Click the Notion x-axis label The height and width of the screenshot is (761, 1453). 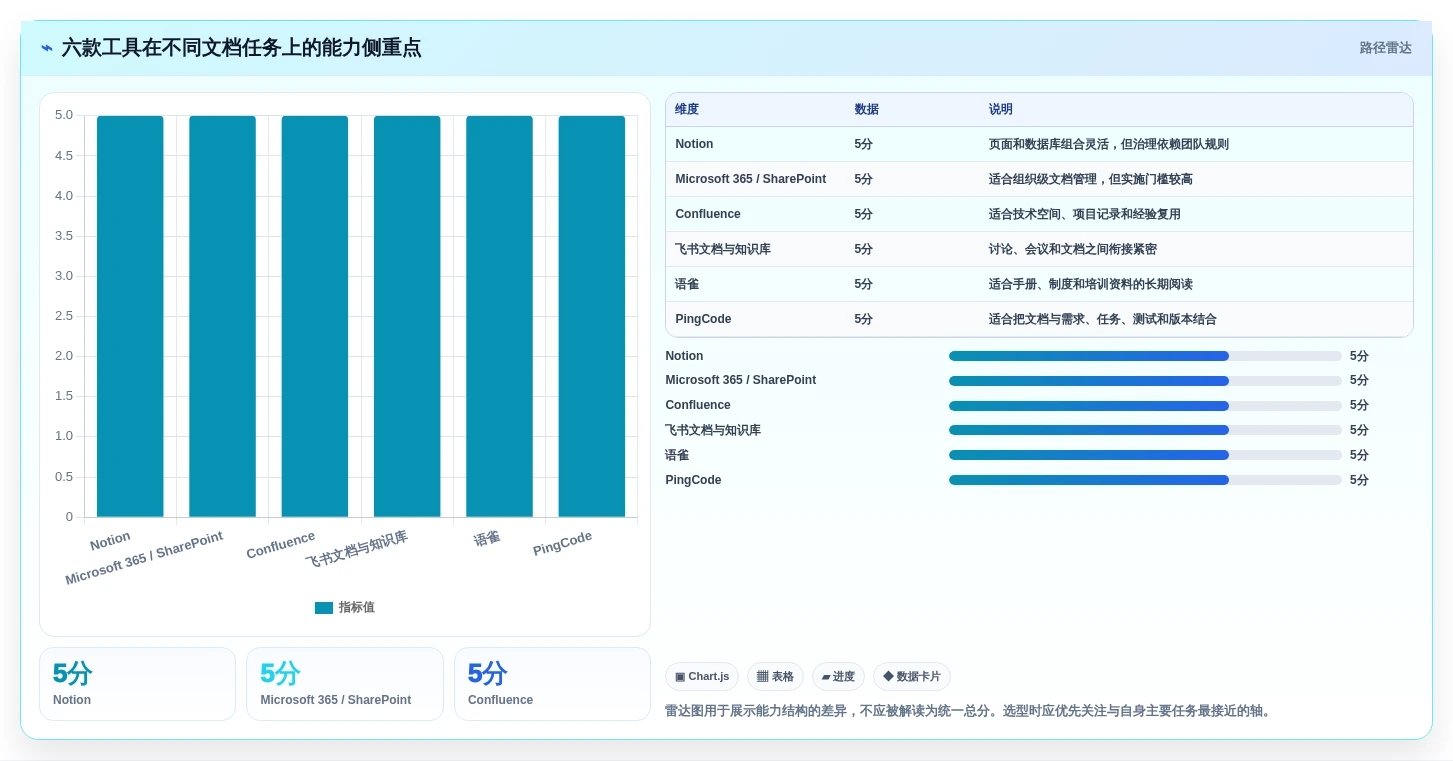(110, 541)
